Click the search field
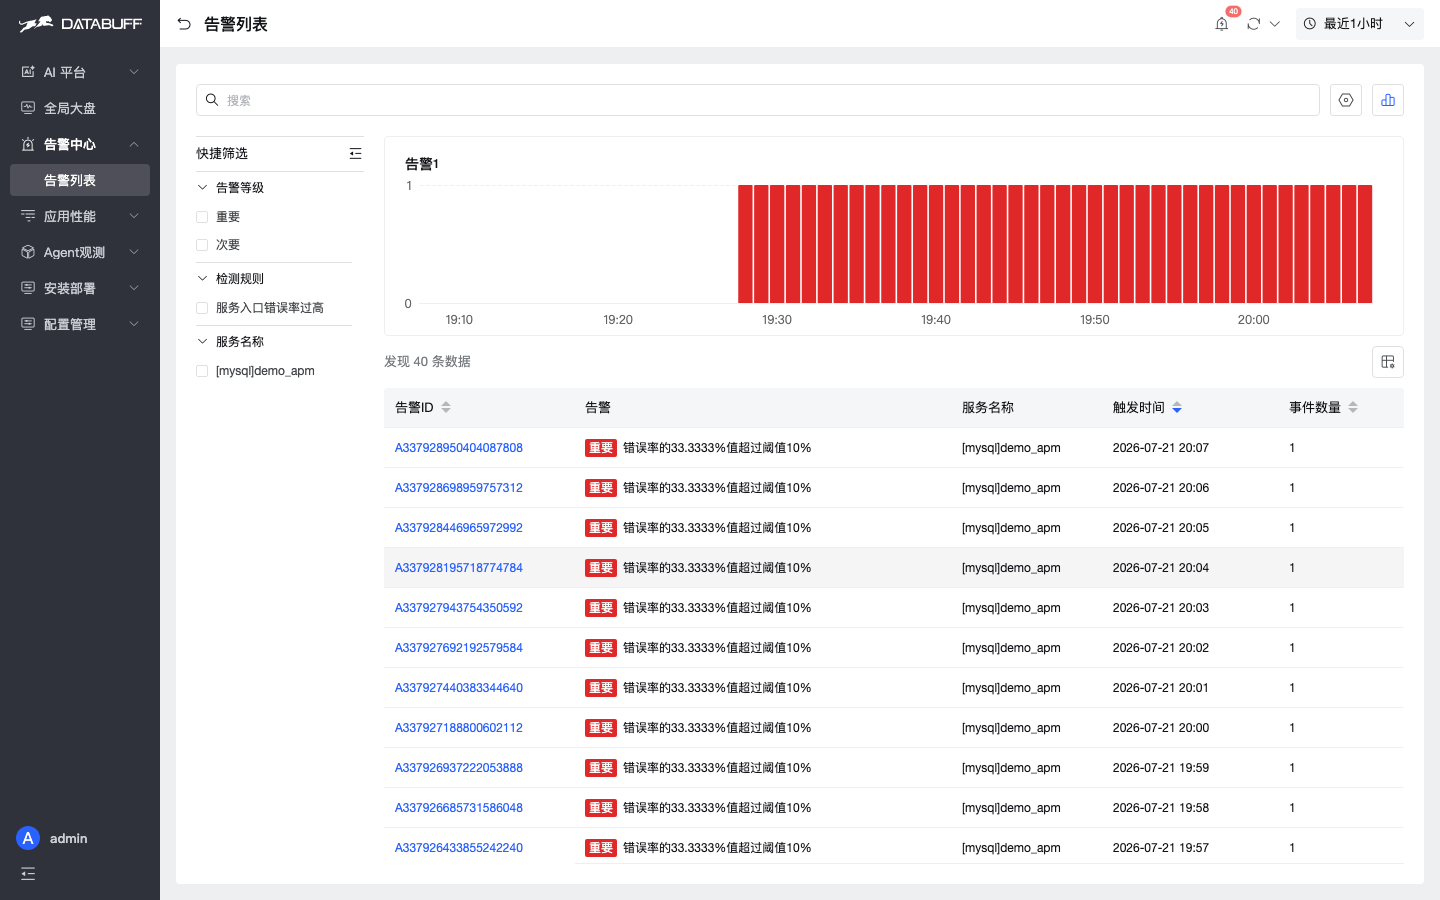The width and height of the screenshot is (1440, 900). [758, 100]
